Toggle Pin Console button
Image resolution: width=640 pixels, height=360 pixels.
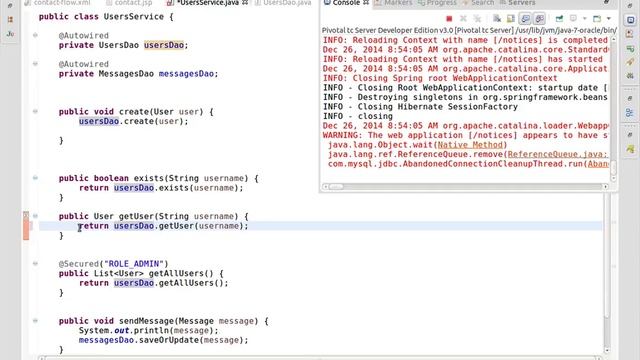pyautogui.click(x=559, y=19)
